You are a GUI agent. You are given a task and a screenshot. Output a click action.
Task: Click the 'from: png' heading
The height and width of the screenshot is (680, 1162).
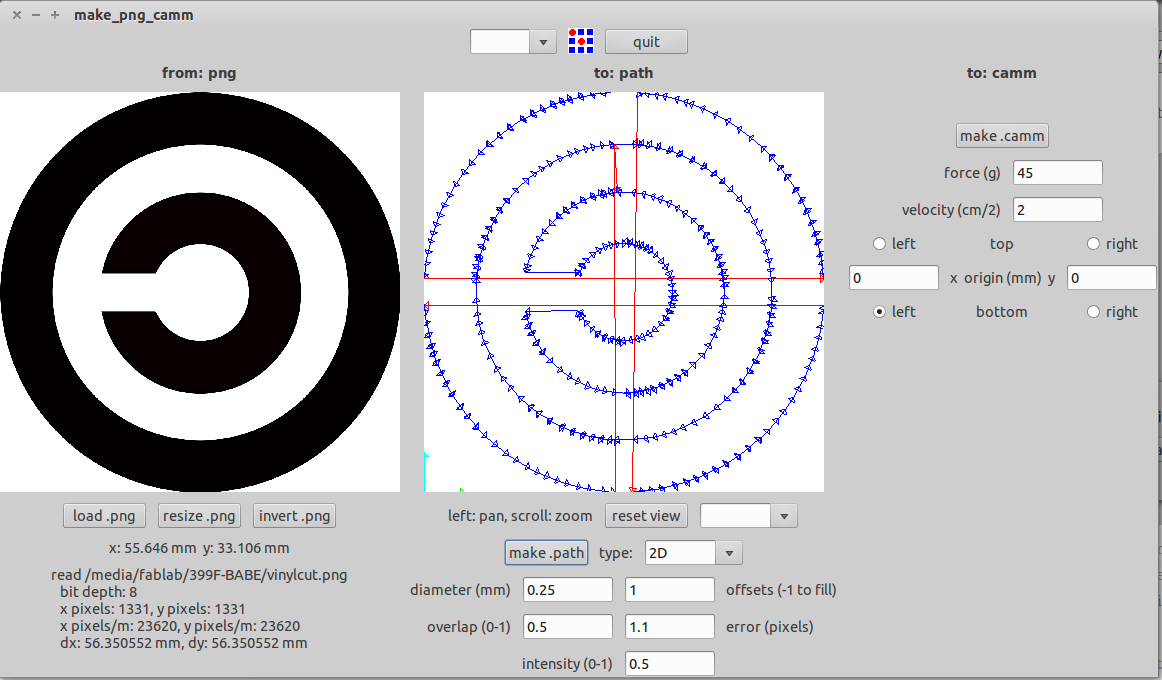tap(199, 73)
